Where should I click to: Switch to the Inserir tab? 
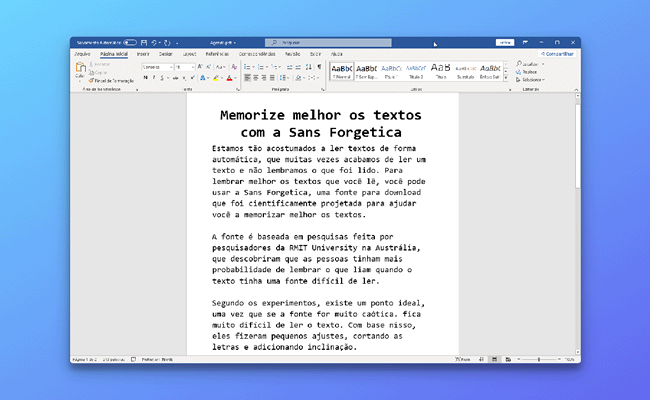[x=143, y=54]
